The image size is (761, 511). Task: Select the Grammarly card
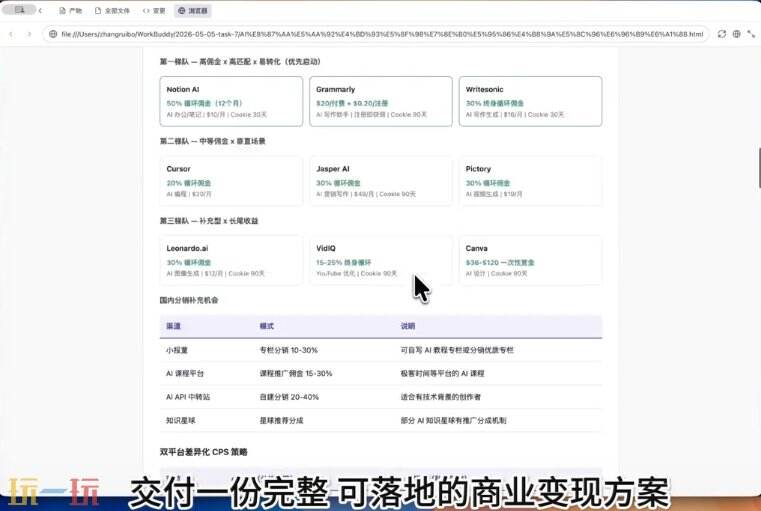pos(381,101)
